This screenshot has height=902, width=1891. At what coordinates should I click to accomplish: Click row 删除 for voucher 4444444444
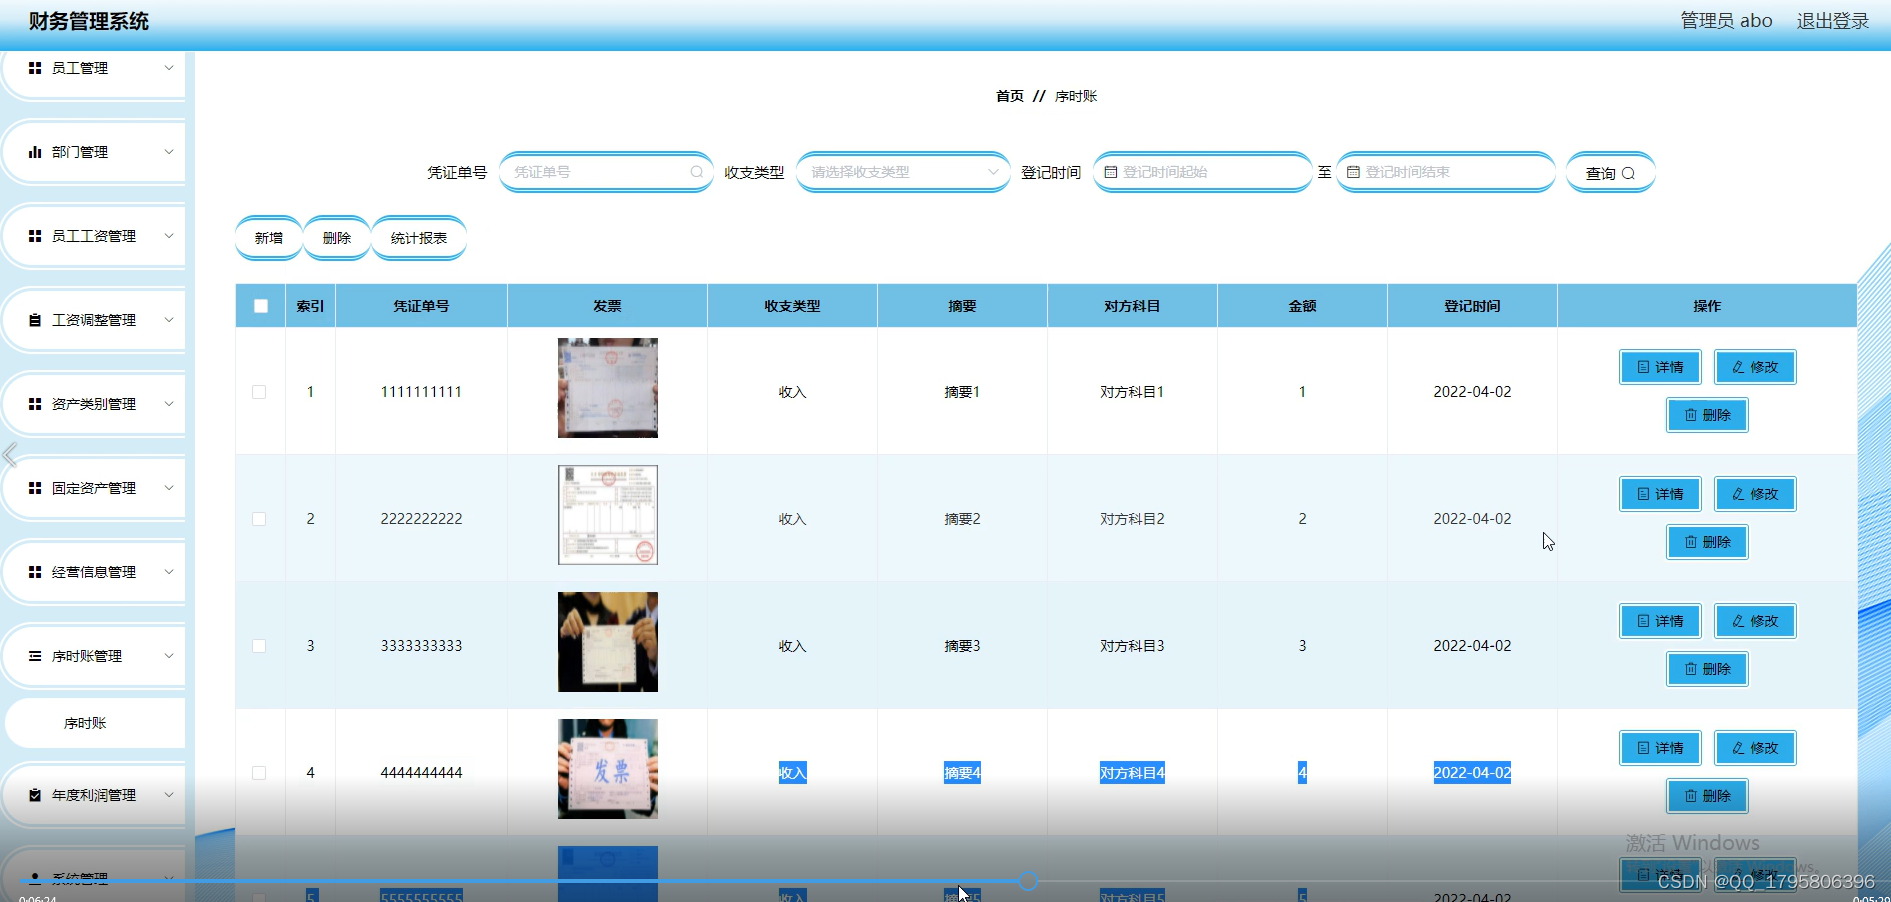tap(1707, 796)
